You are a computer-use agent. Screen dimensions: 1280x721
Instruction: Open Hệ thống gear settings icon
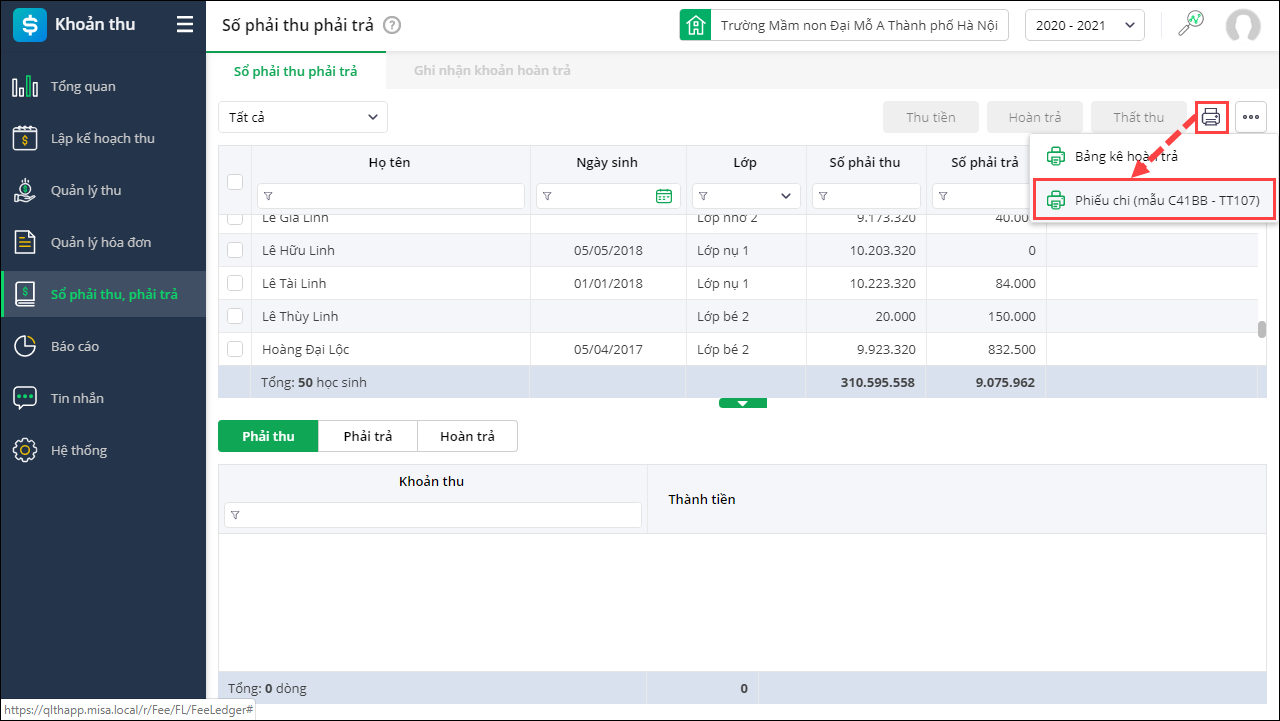25,451
